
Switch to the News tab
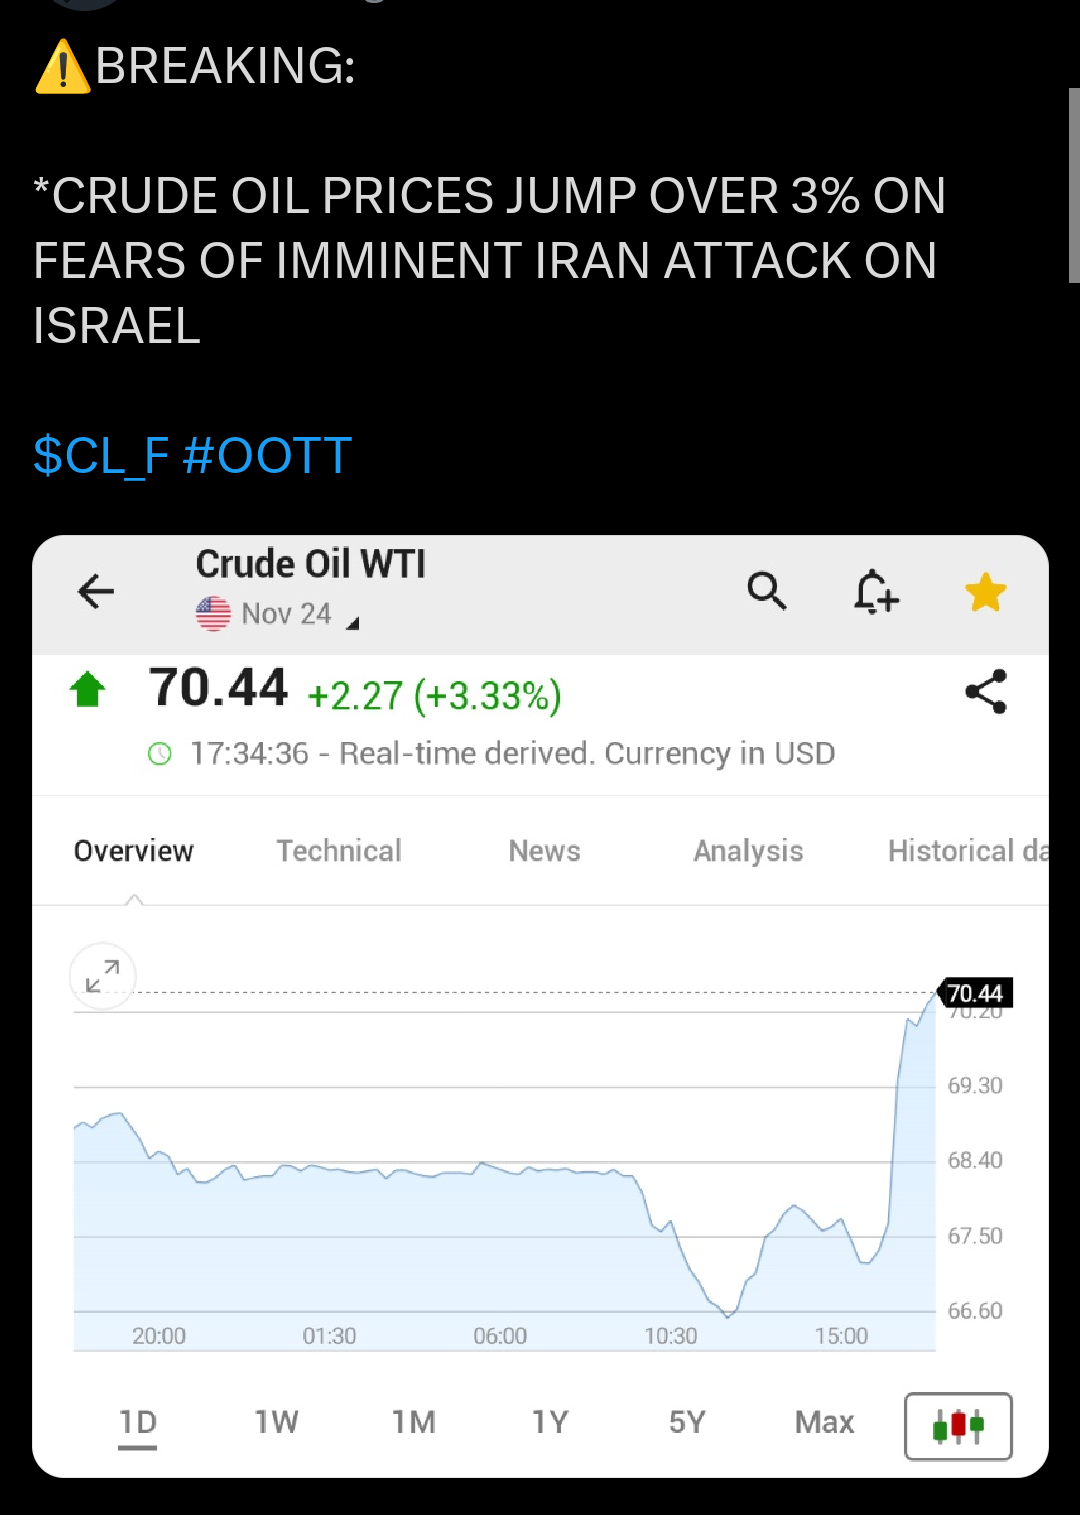544,851
